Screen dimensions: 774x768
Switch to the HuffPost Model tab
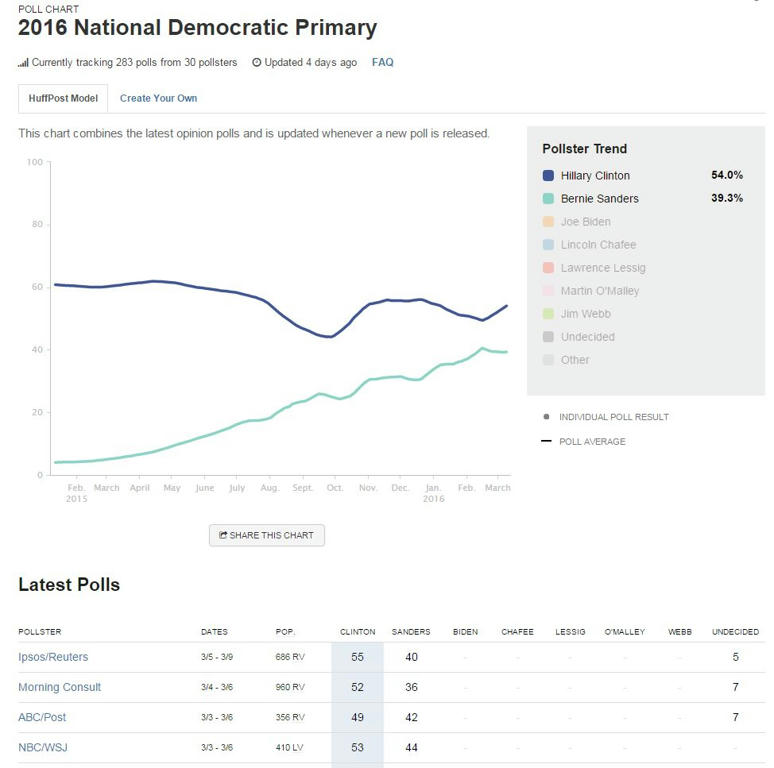click(x=63, y=98)
